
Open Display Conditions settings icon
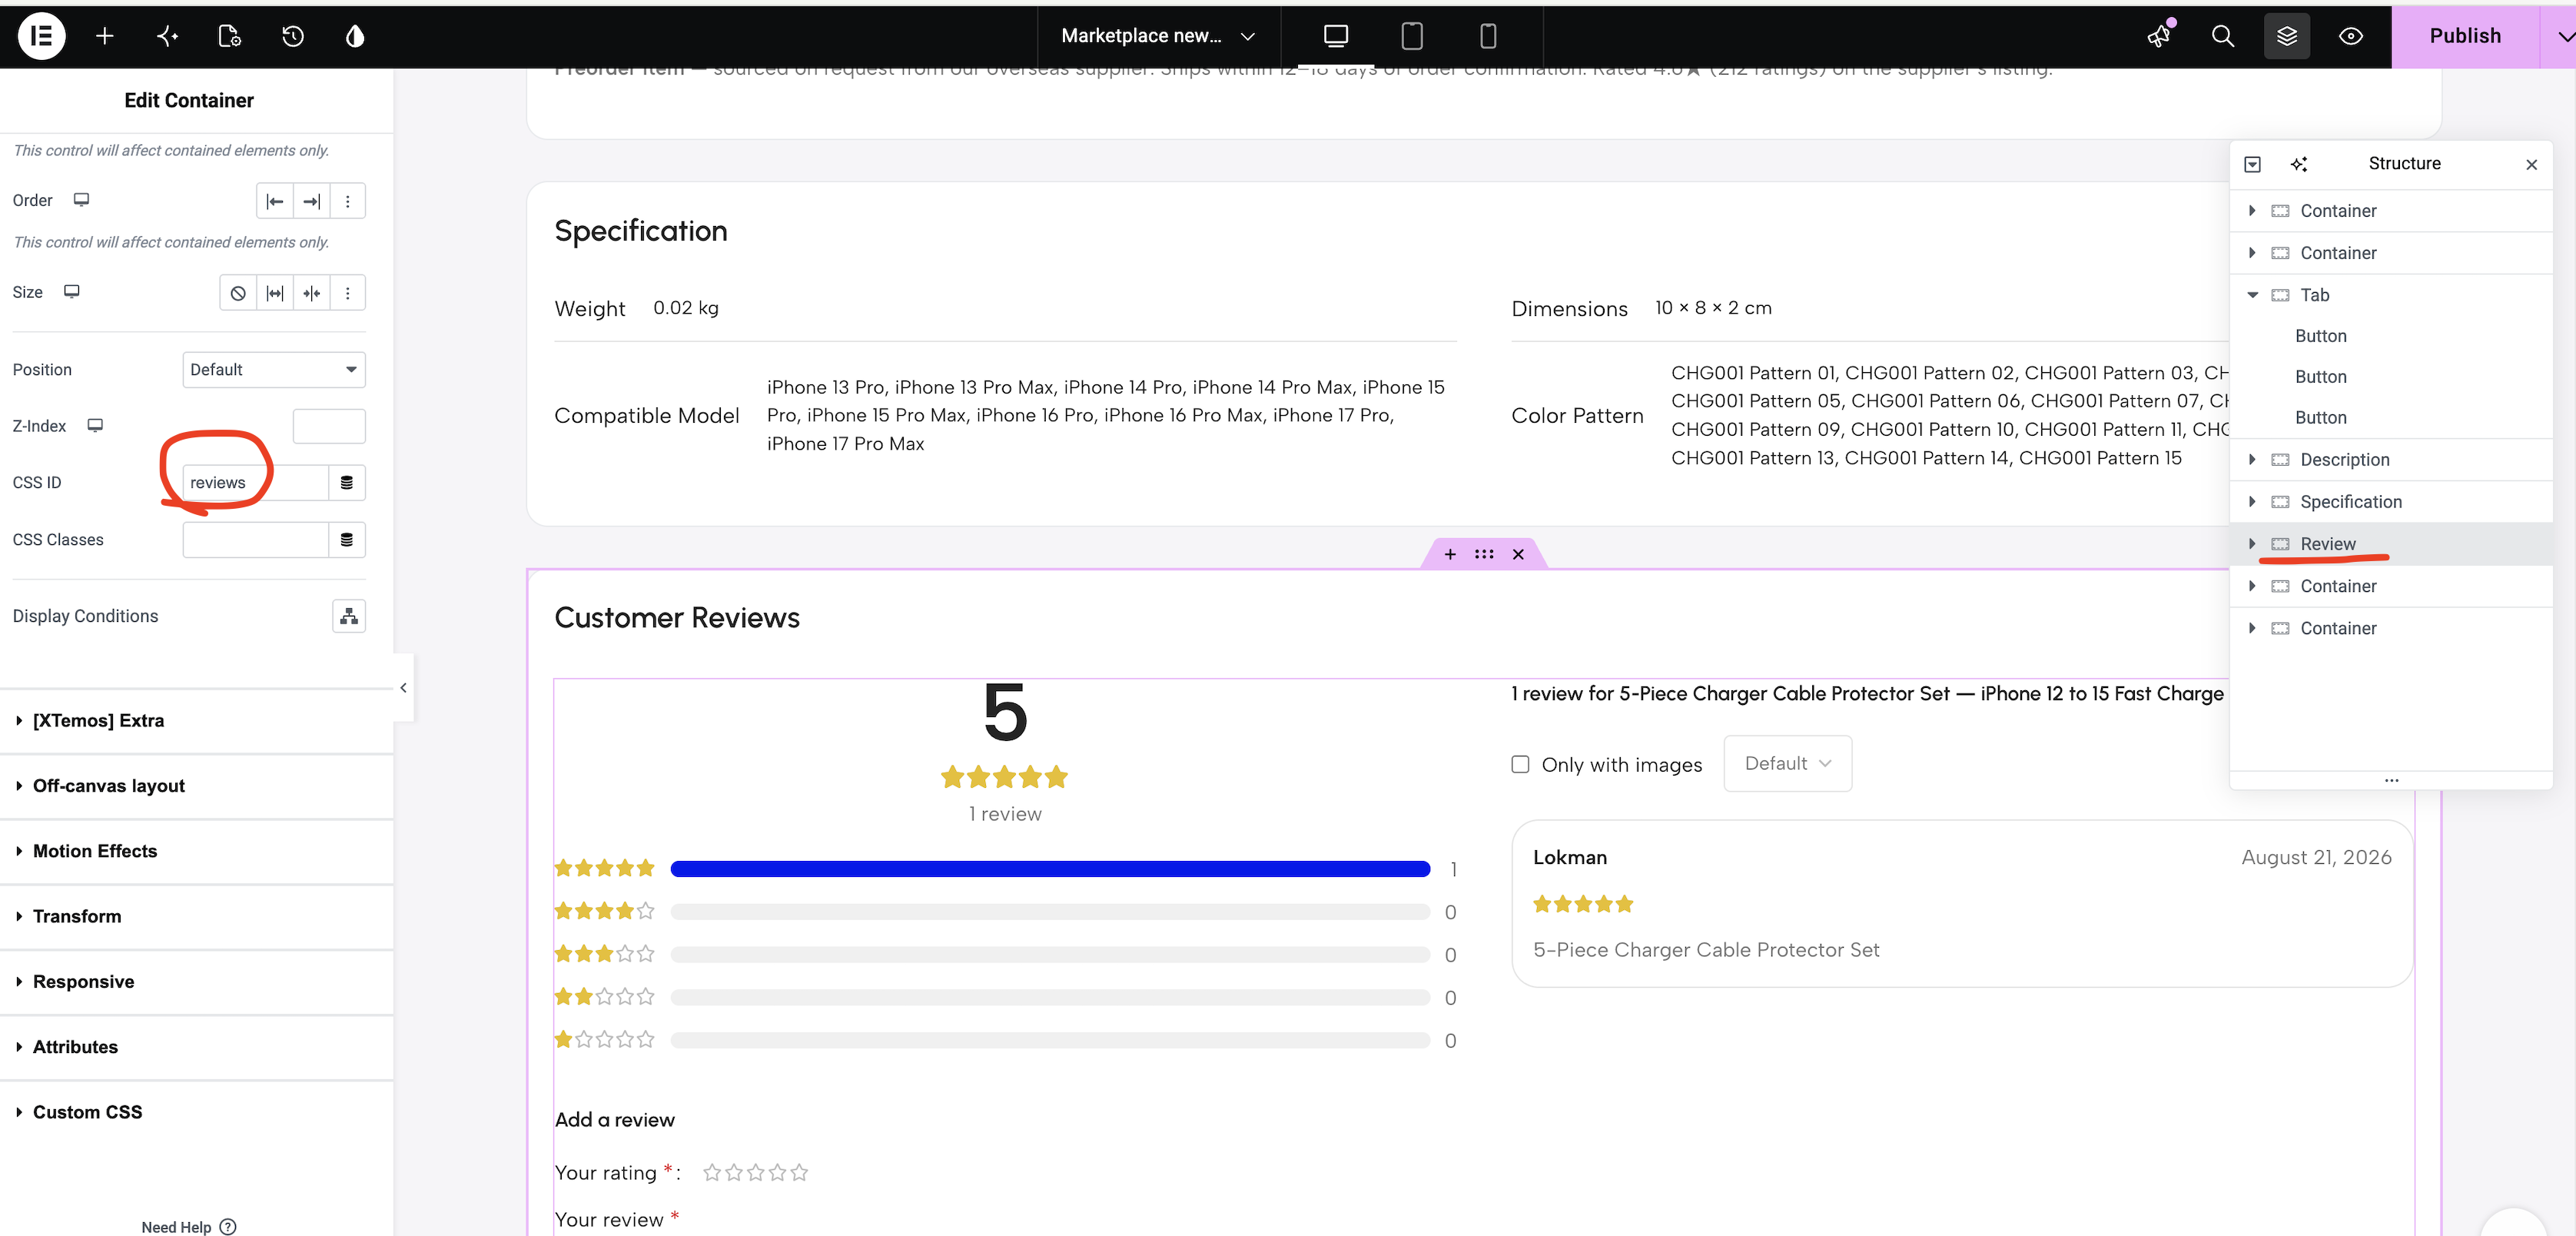[x=349, y=616]
